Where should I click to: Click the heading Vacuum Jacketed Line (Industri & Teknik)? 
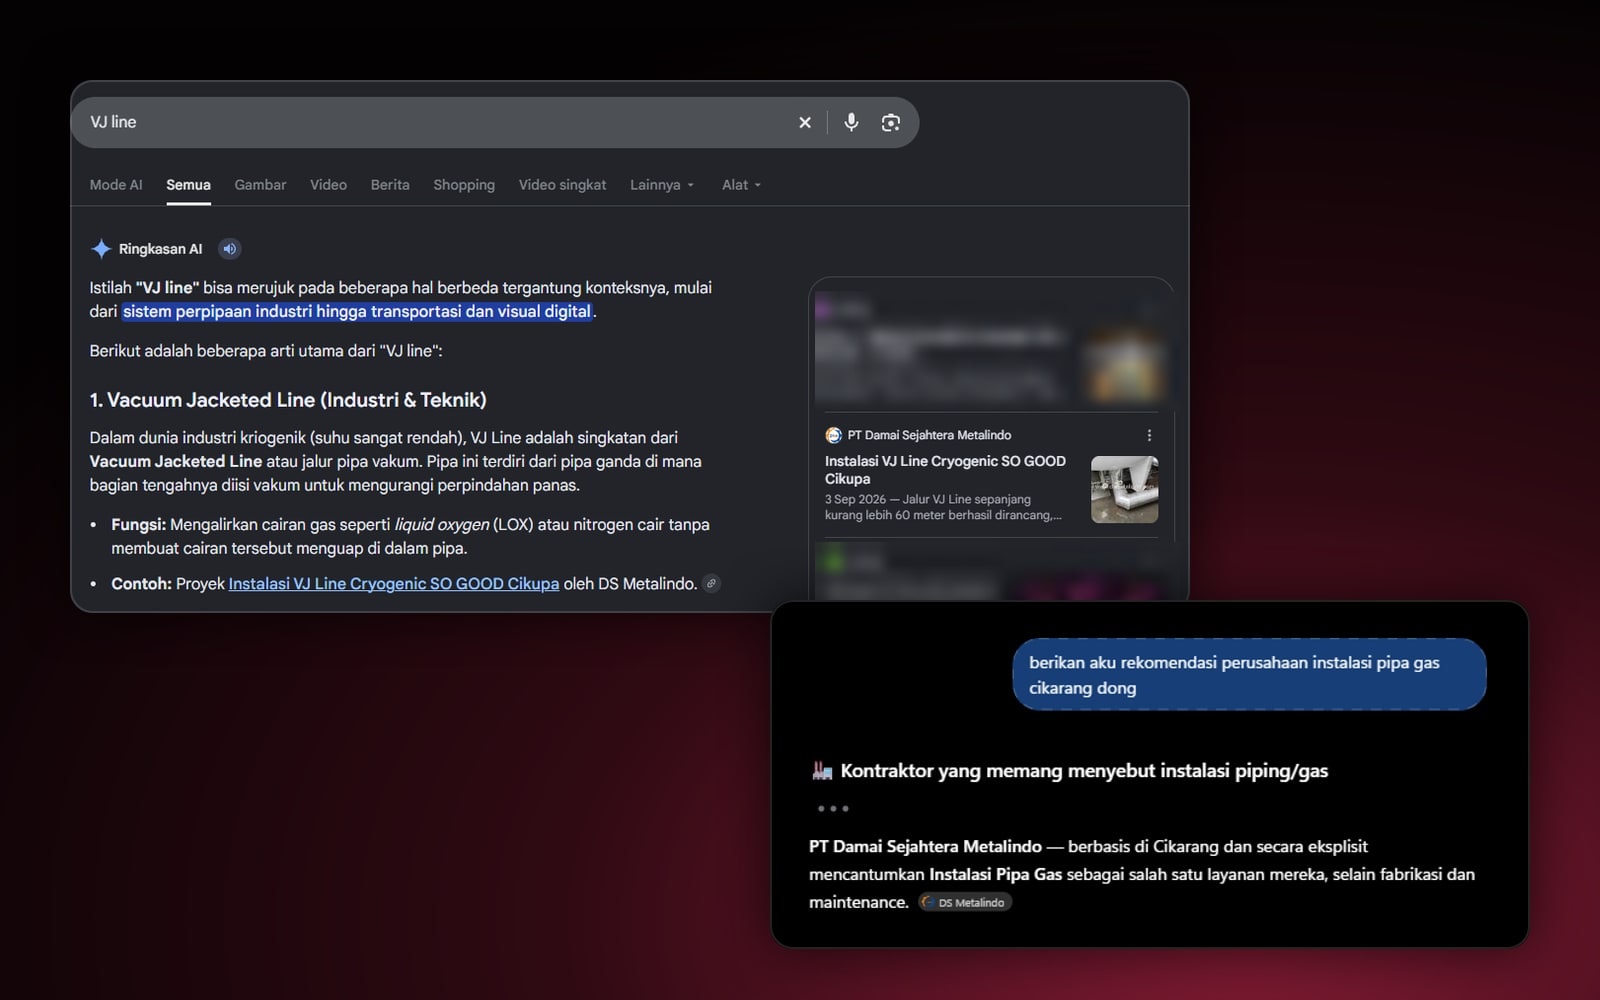pyautogui.click(x=288, y=400)
